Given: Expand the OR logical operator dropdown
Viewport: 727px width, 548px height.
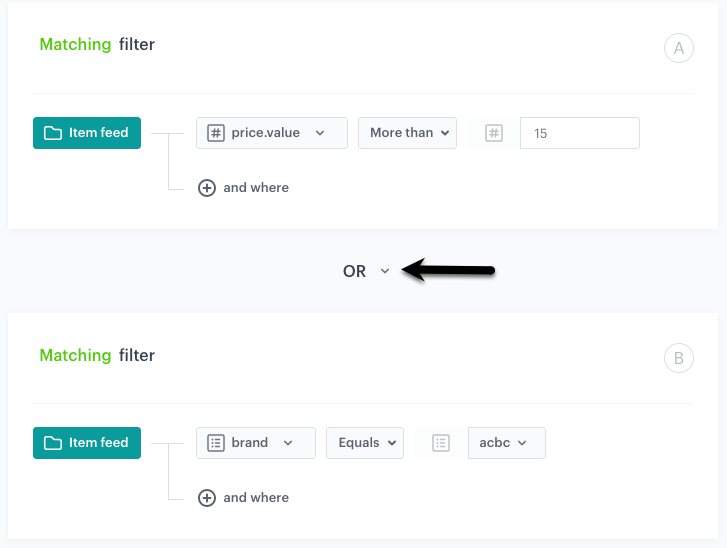Looking at the screenshot, I should click(366, 271).
